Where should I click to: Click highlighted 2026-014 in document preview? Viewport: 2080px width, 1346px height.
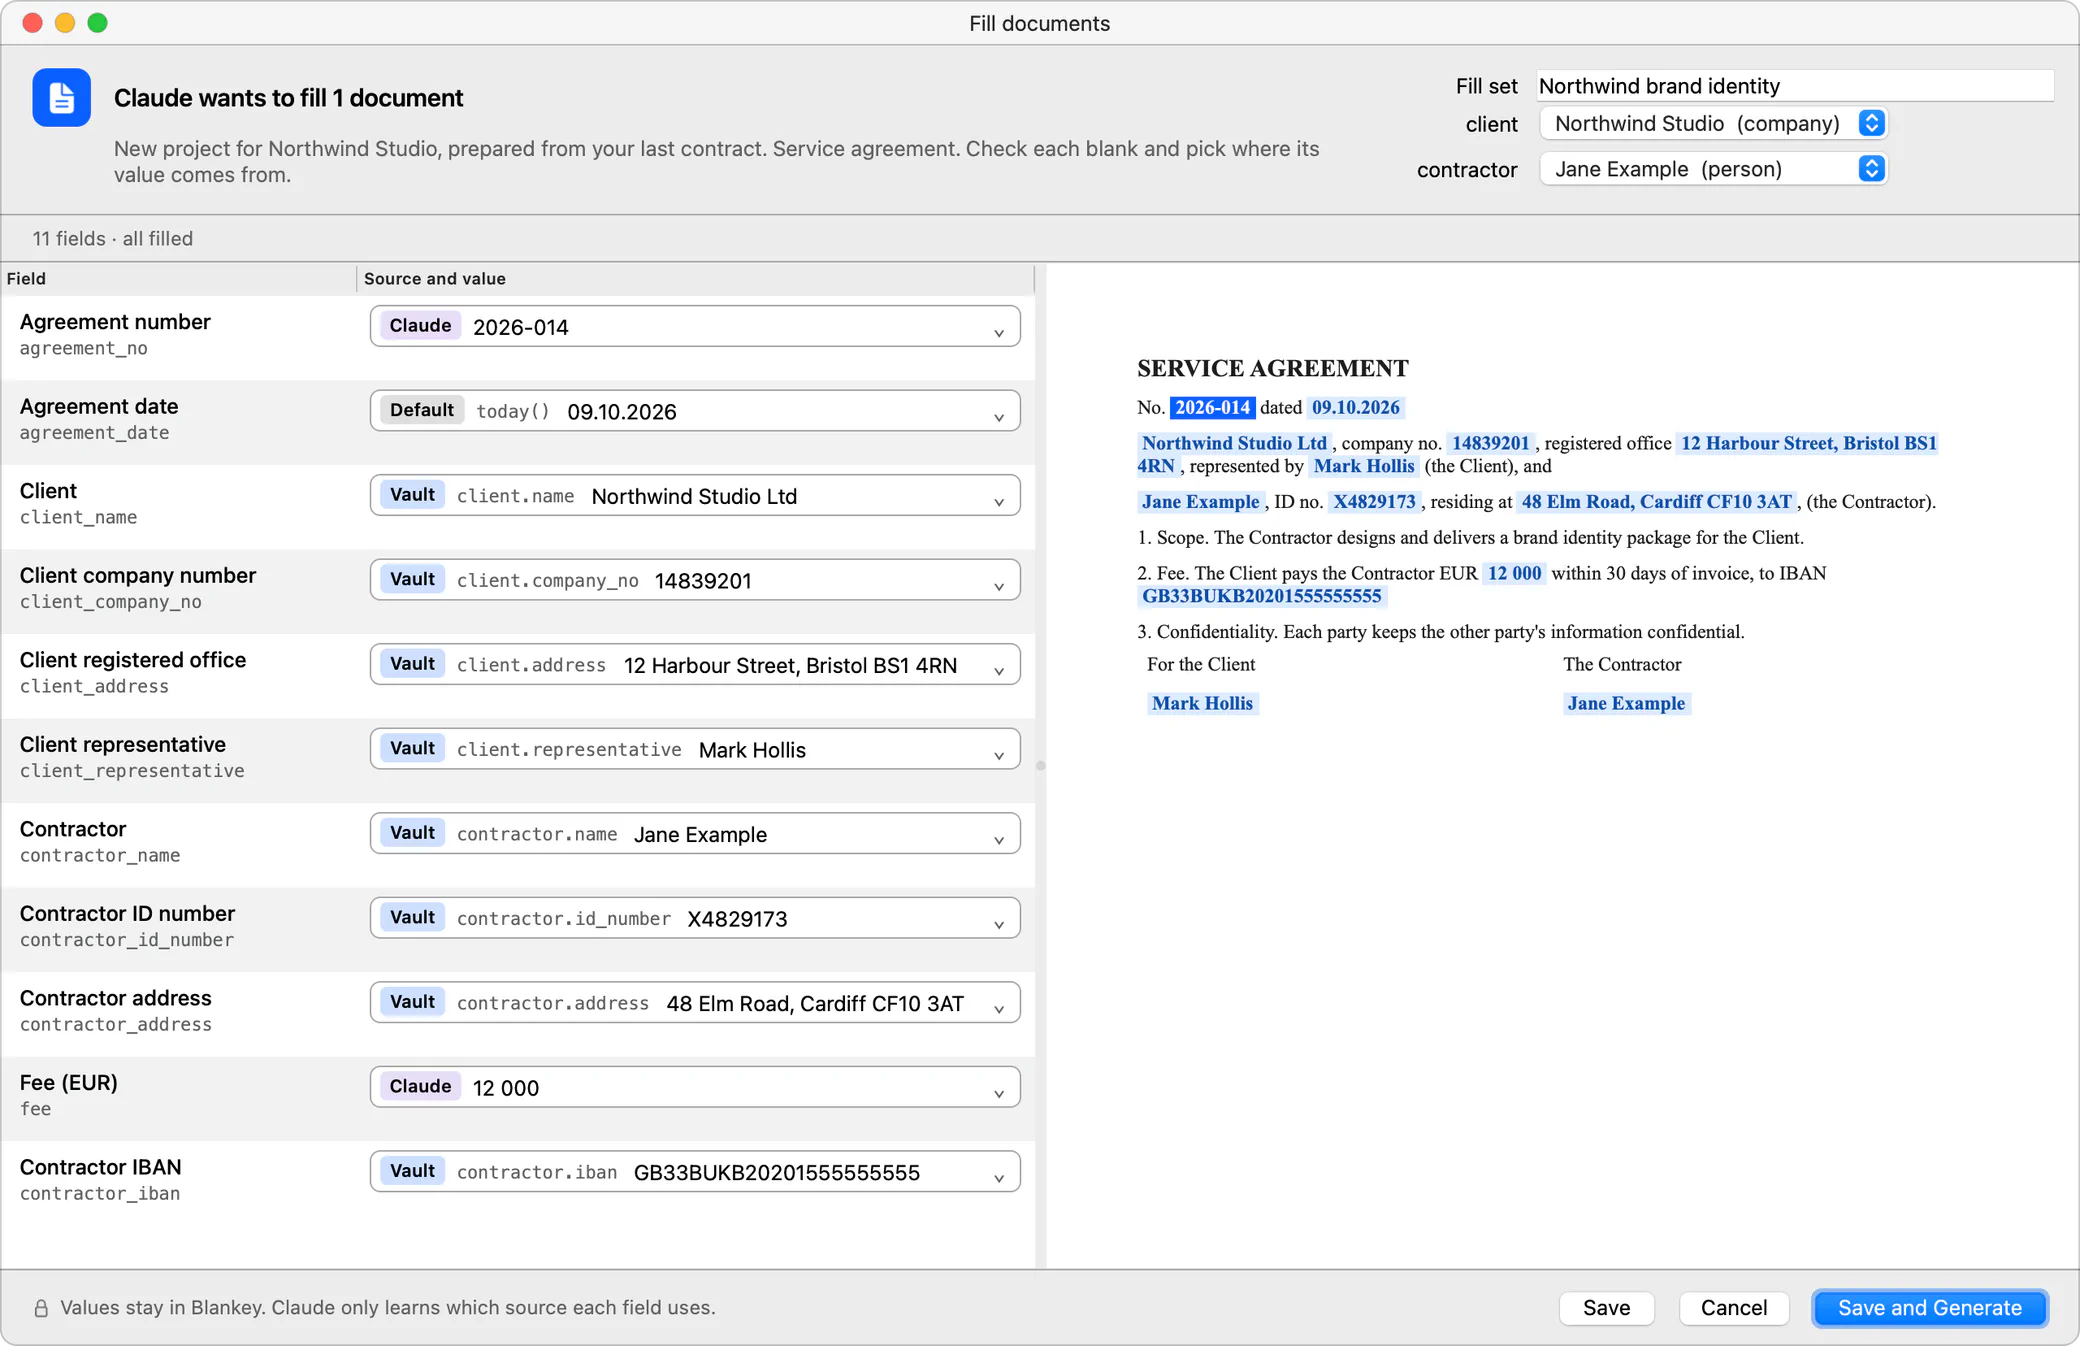point(1212,408)
